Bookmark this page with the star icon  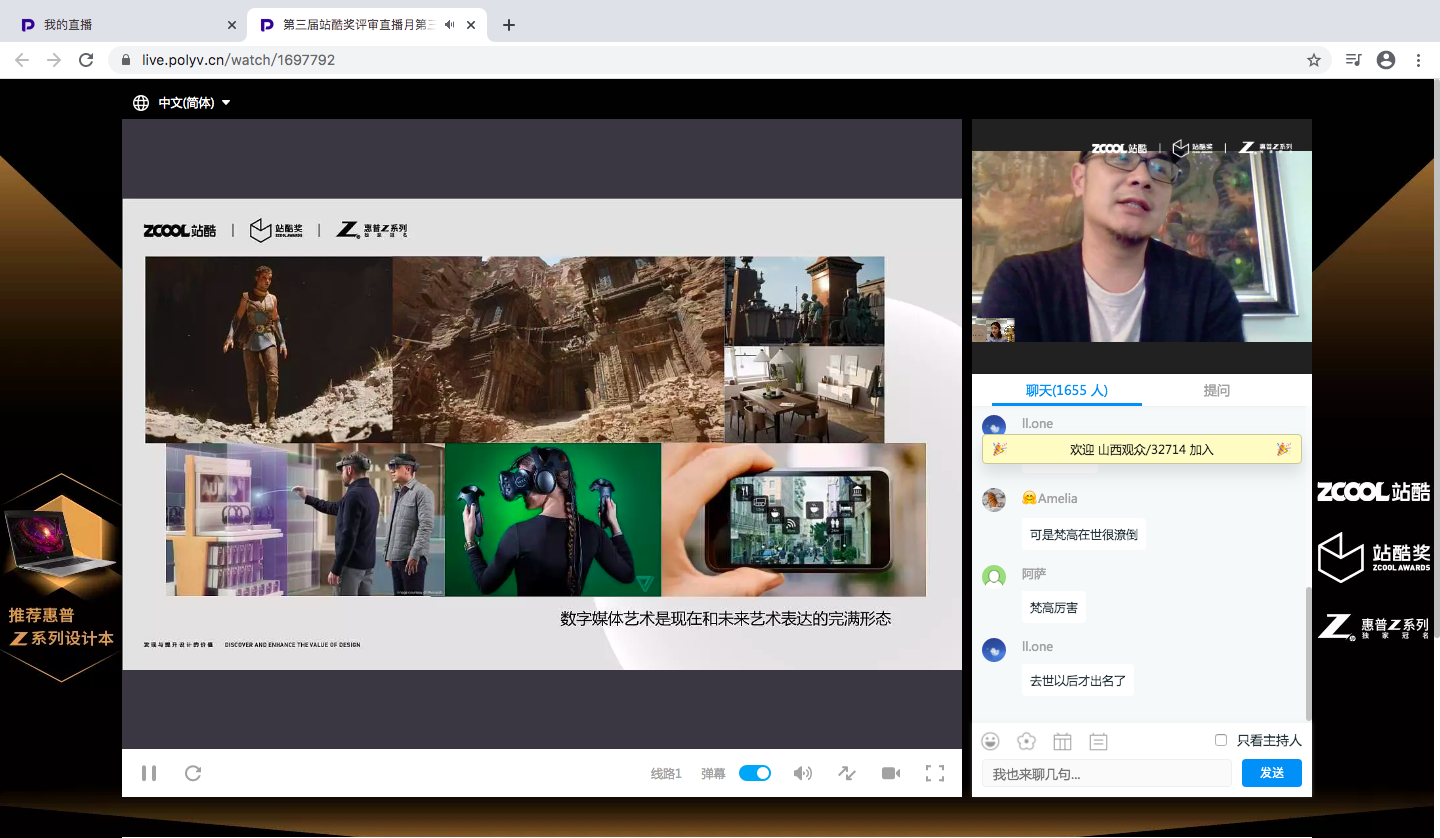coord(1314,60)
